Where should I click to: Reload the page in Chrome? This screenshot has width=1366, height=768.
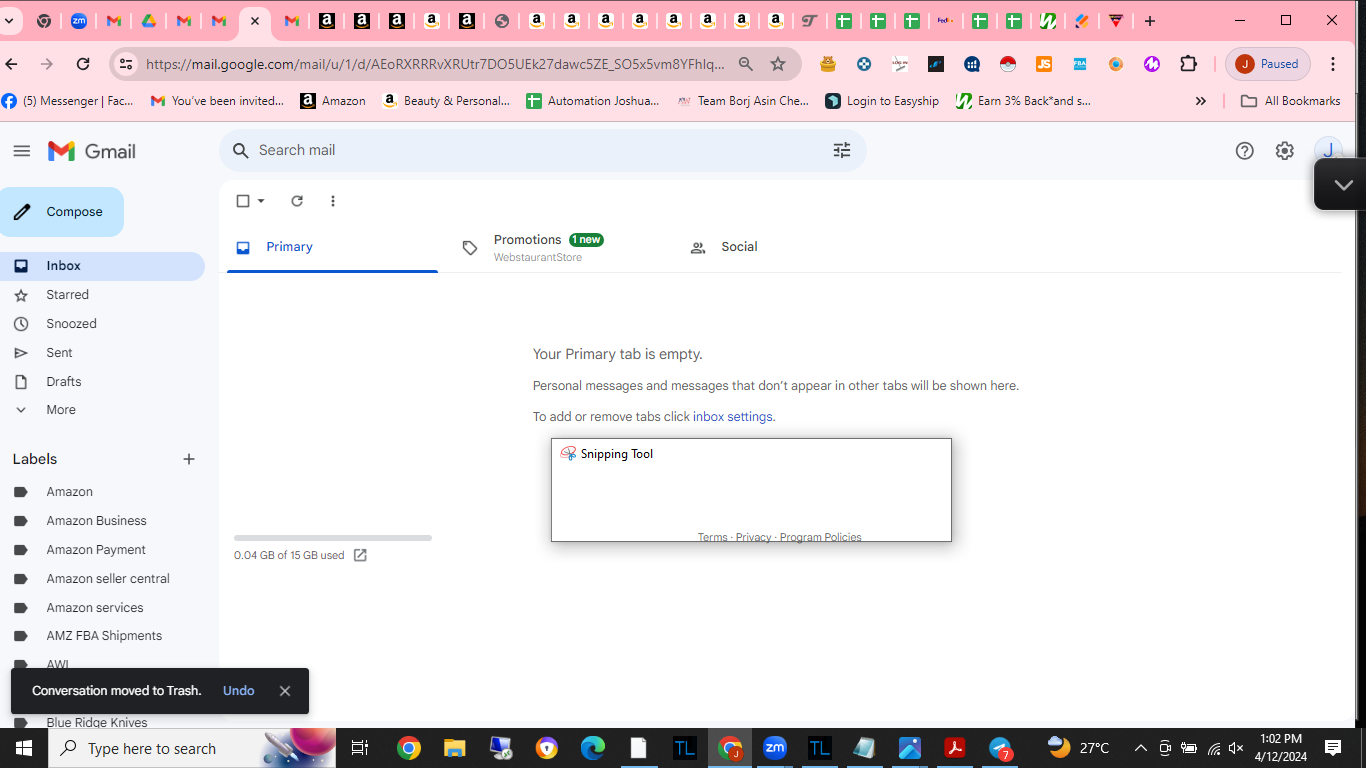coord(83,64)
